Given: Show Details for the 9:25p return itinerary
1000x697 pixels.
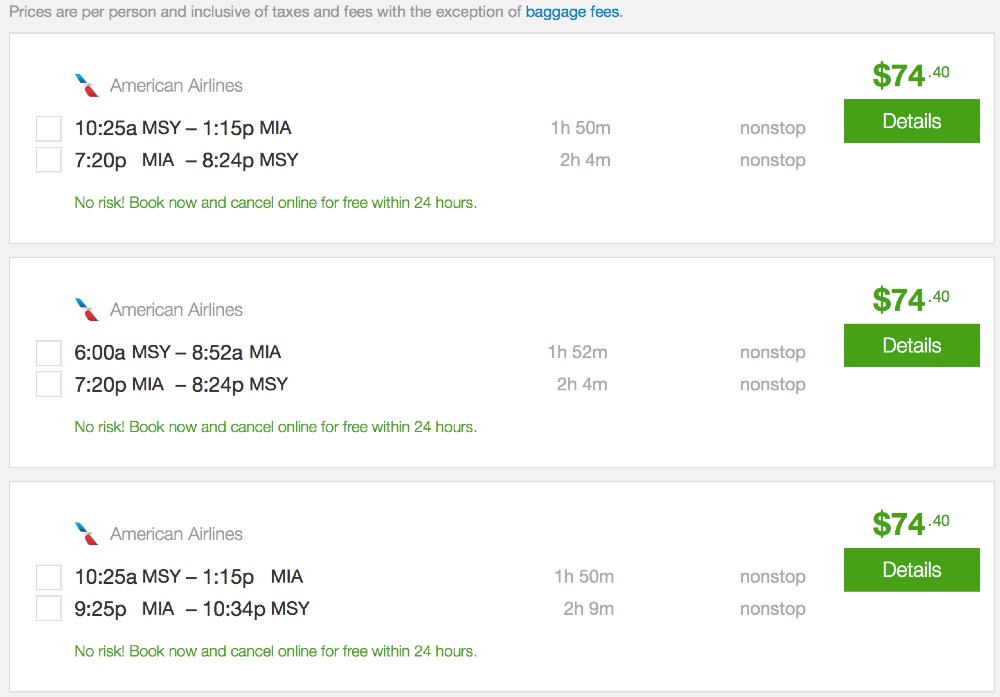Looking at the screenshot, I should (x=911, y=569).
